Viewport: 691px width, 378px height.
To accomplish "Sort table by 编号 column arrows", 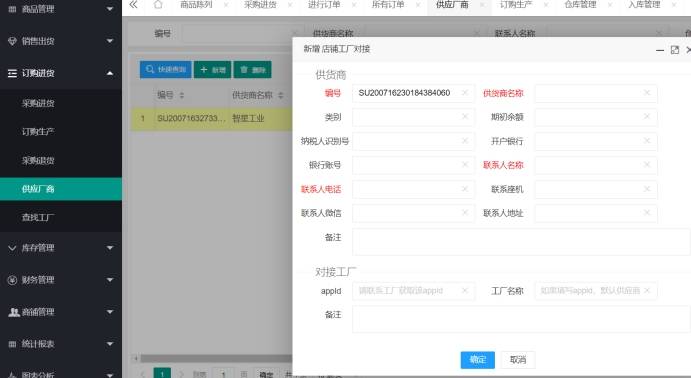I will pos(182,95).
